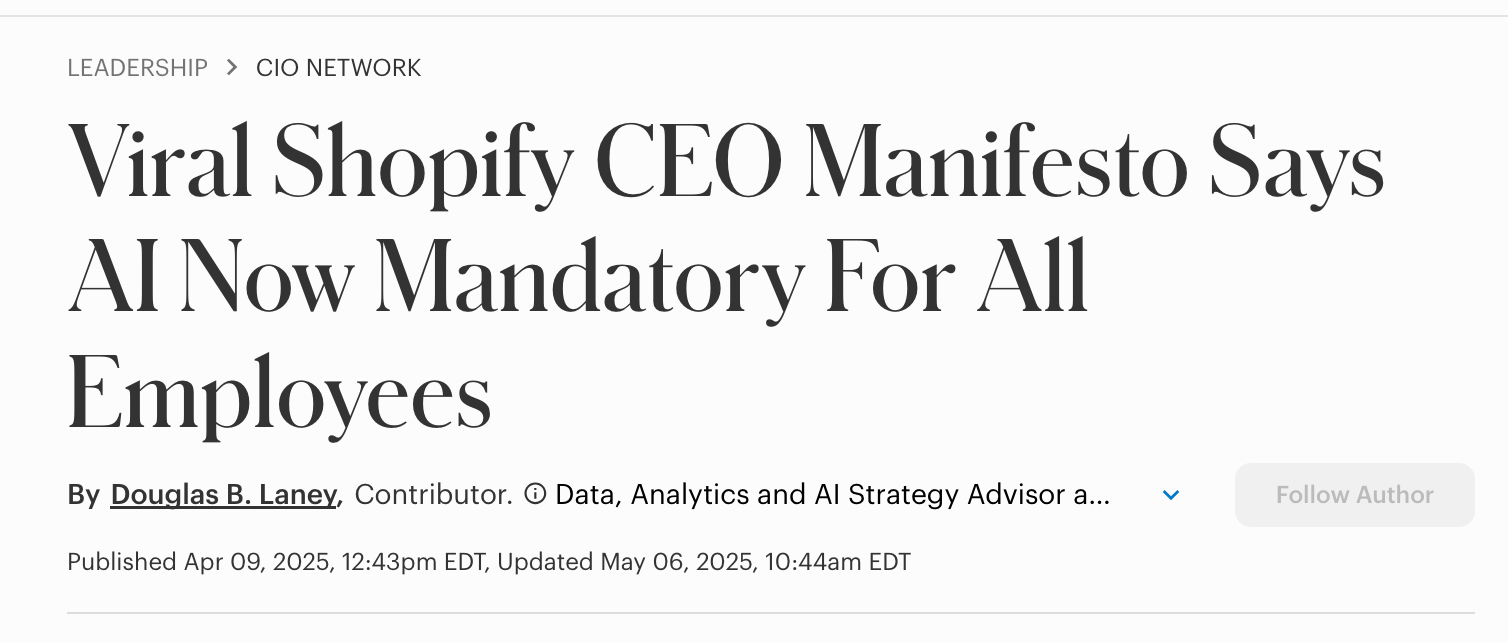The height and width of the screenshot is (642, 1508).
Task: Click the word "By" before the author name
Action: 84,495
